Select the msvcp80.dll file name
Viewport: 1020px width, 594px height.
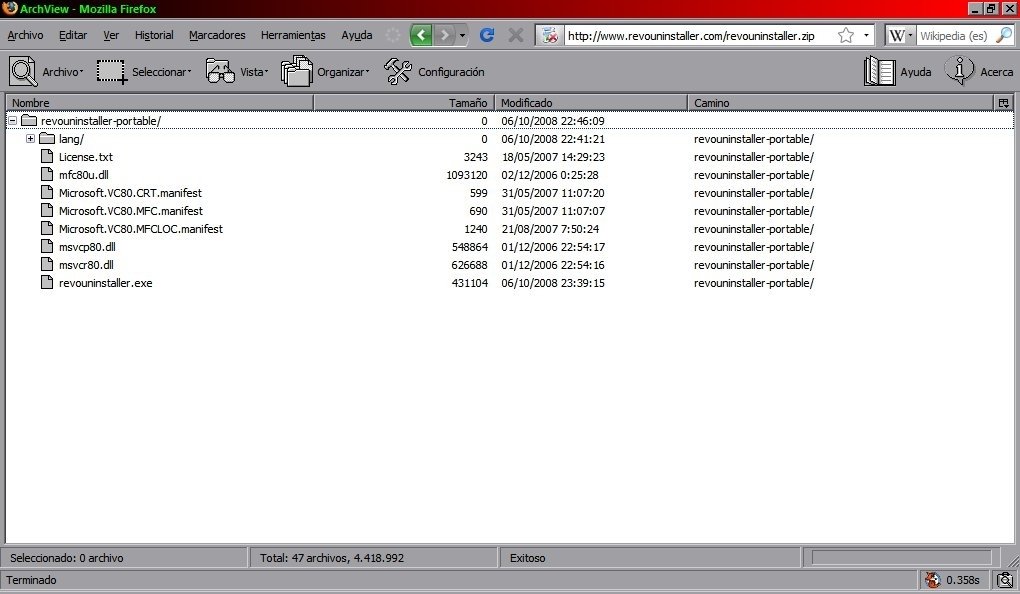[87, 247]
